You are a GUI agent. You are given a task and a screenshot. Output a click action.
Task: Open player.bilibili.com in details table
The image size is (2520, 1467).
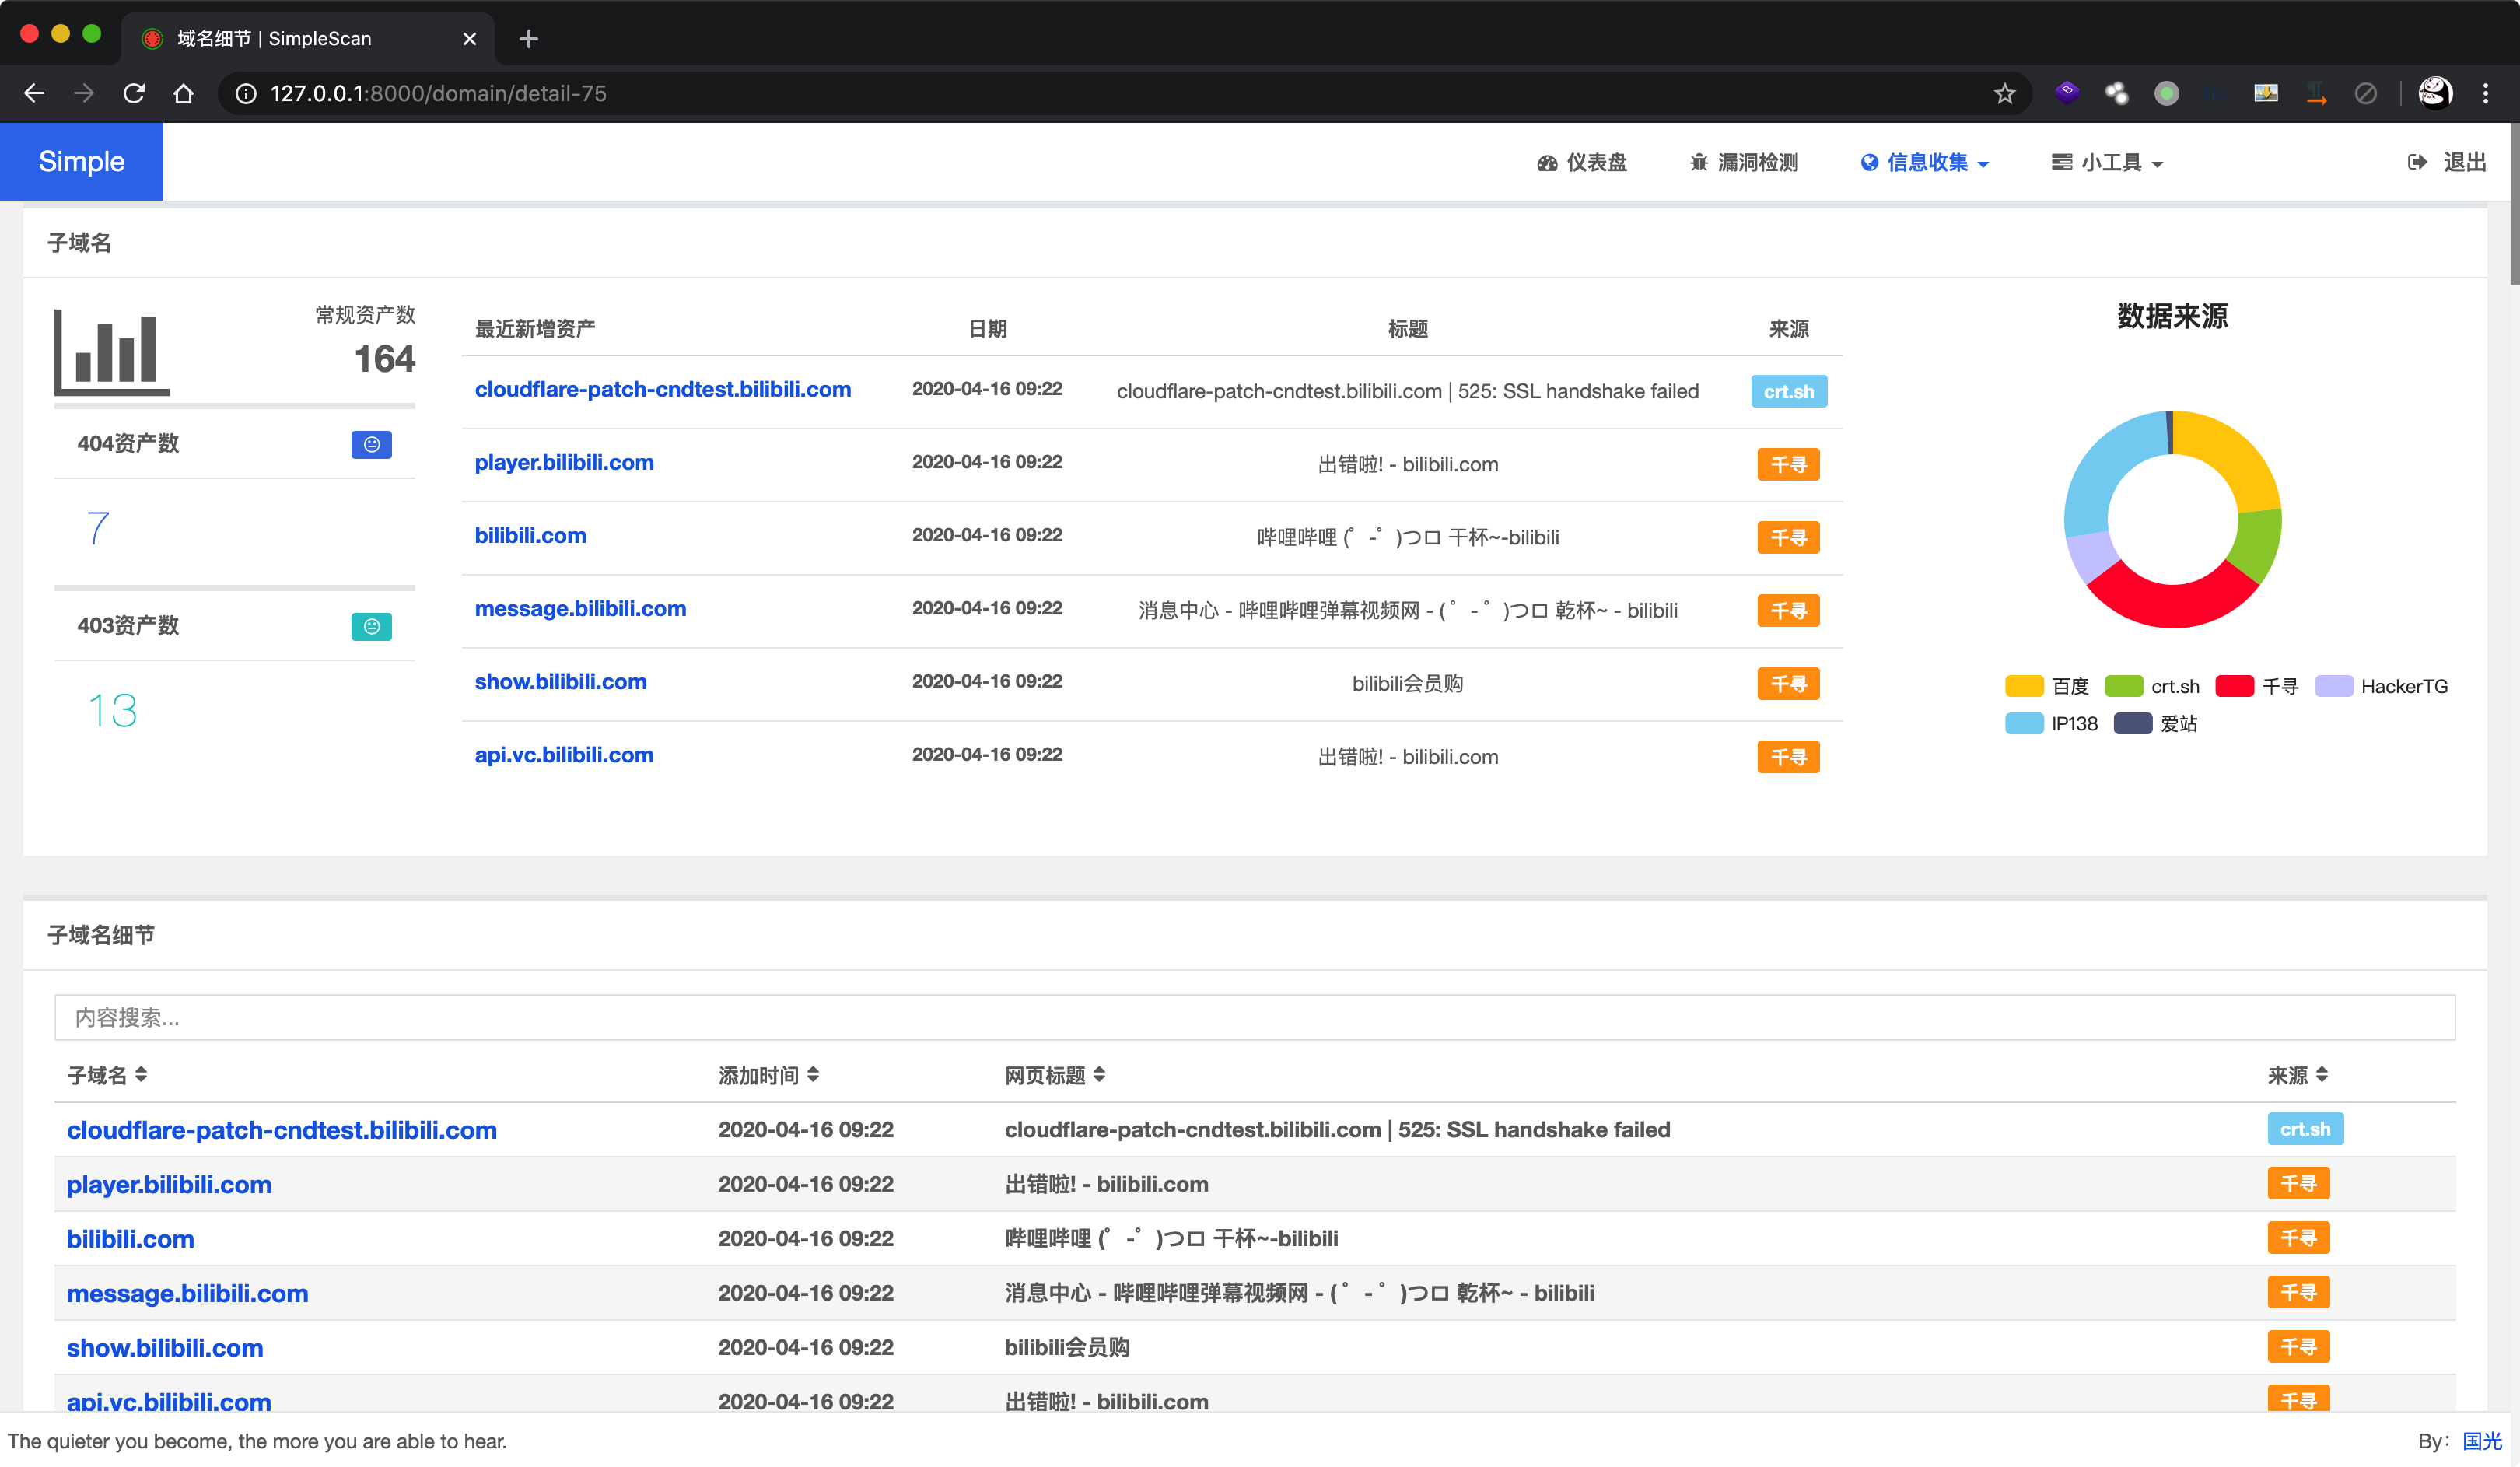169,1184
